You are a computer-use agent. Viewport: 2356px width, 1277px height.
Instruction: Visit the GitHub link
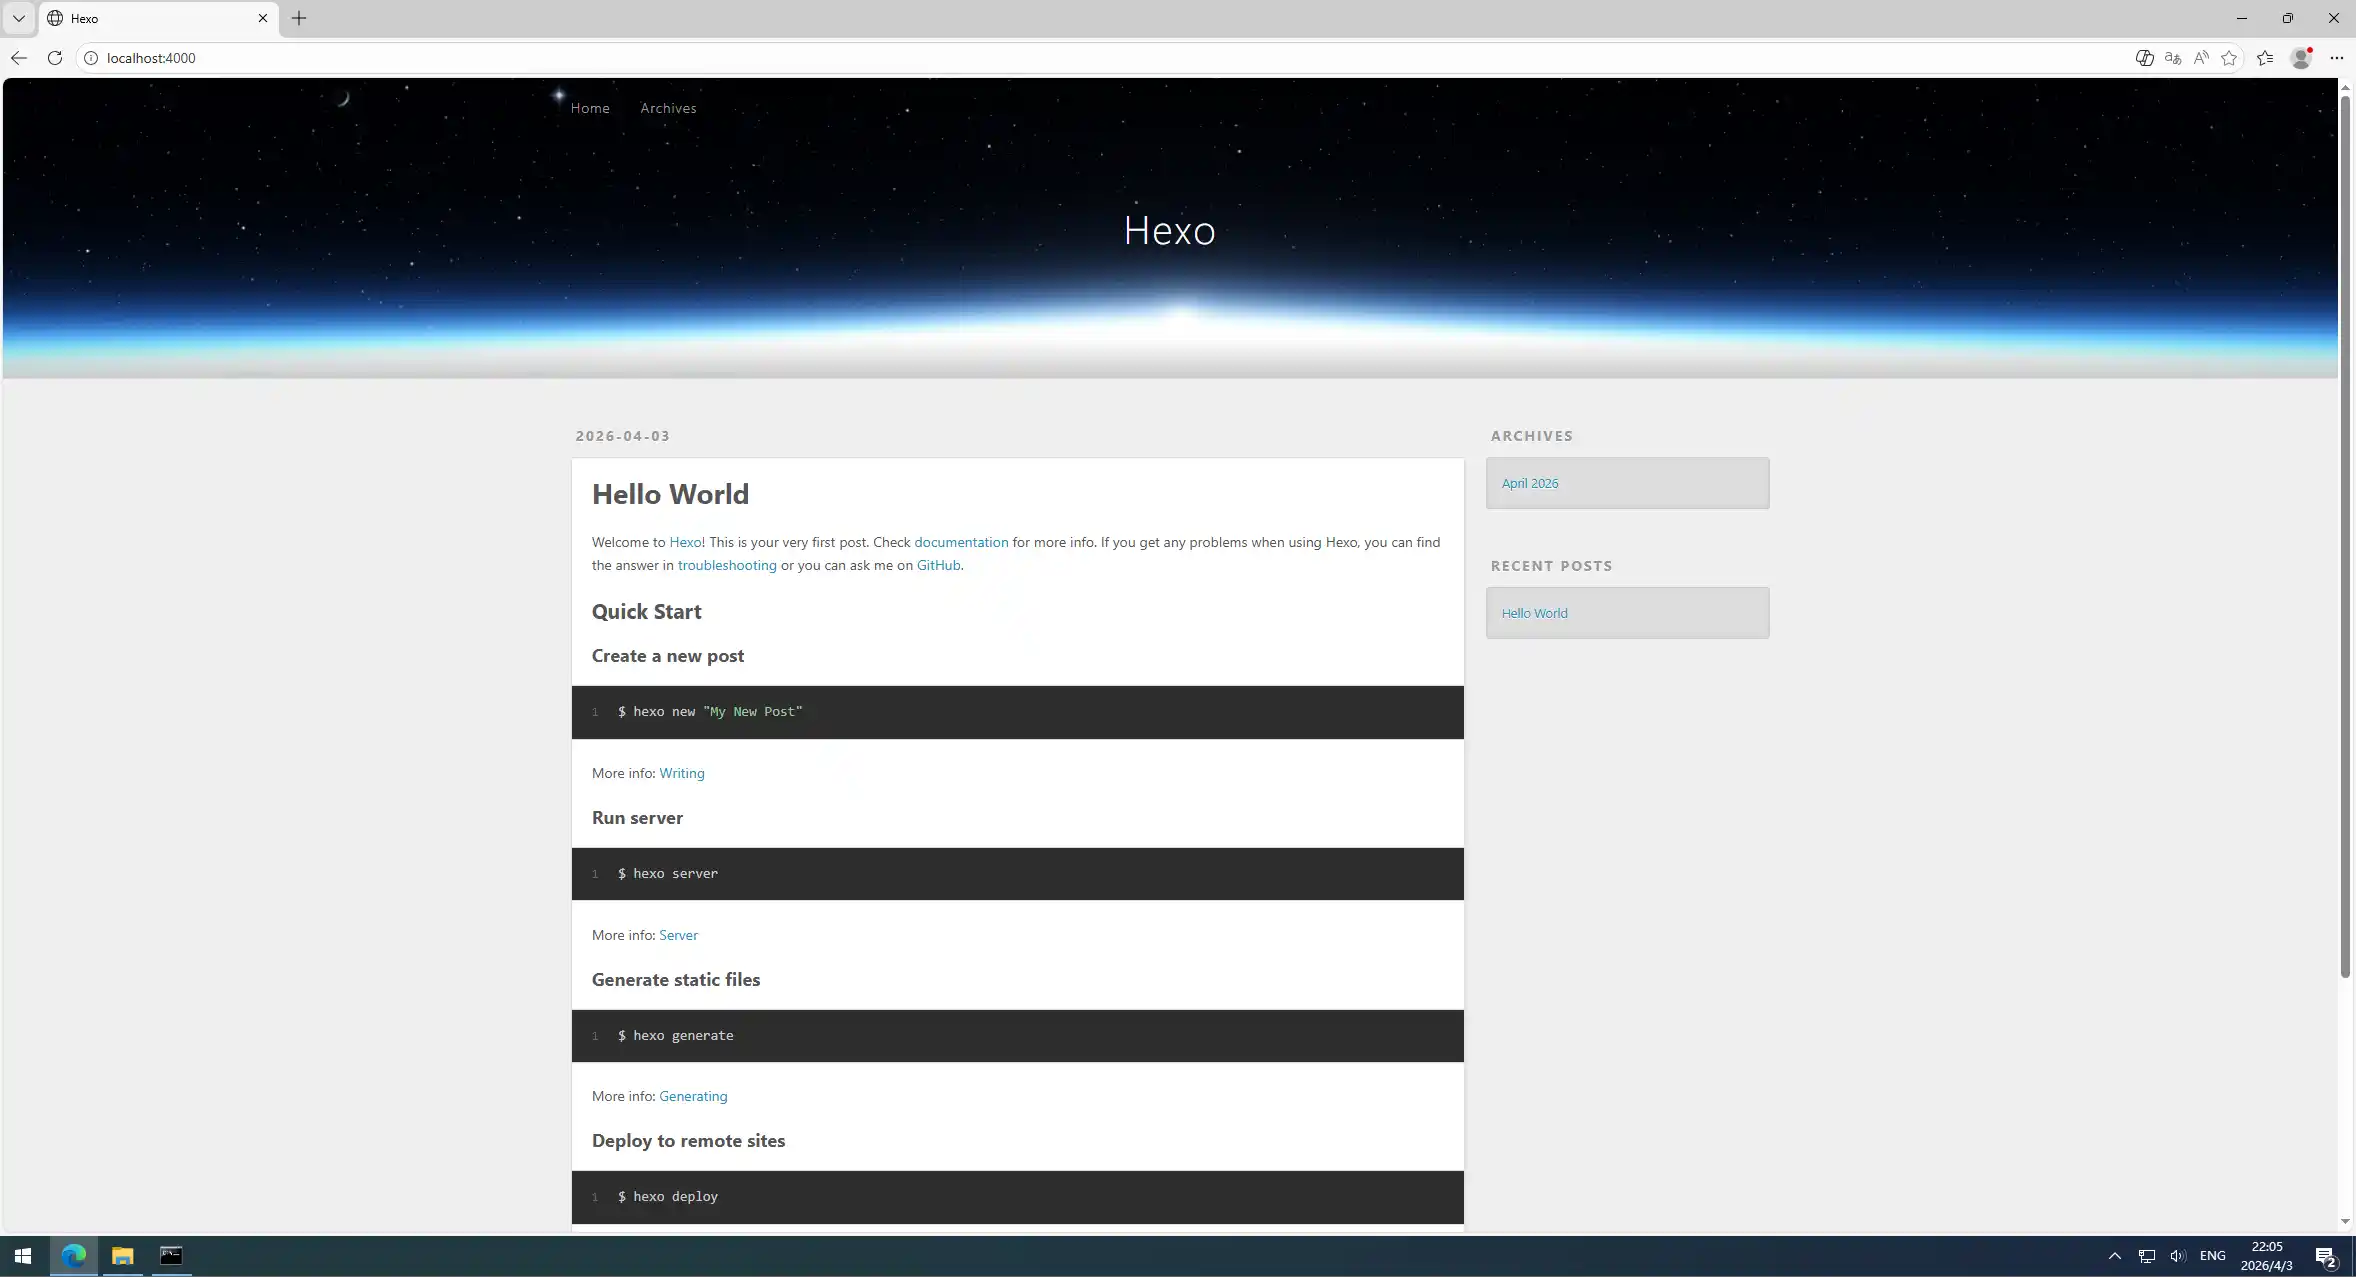point(938,565)
